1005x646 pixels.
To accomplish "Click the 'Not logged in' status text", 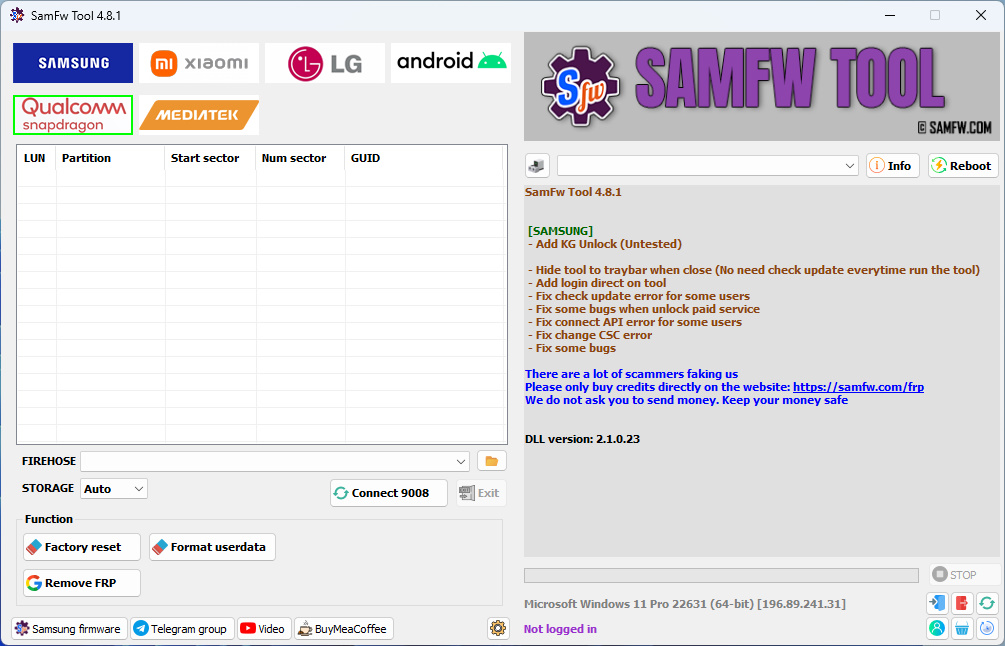I will tap(560, 629).
